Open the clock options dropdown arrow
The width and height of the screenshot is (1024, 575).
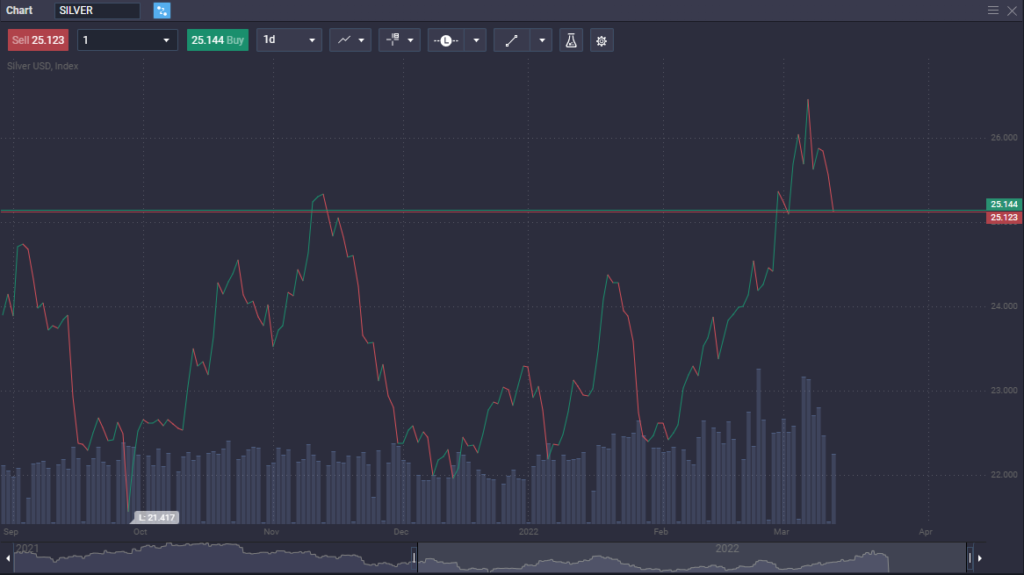tap(476, 41)
